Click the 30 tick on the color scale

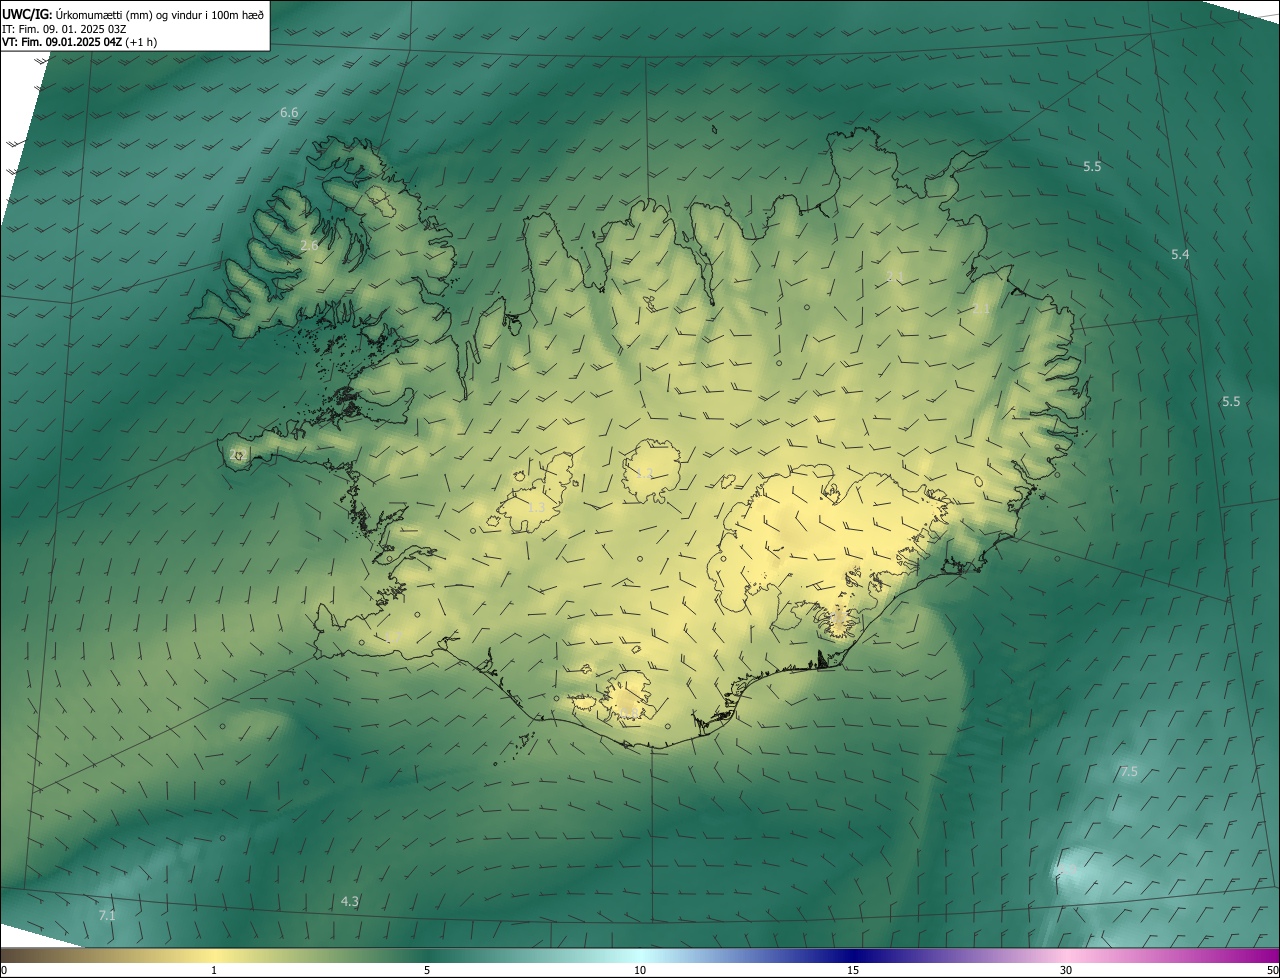(1066, 970)
